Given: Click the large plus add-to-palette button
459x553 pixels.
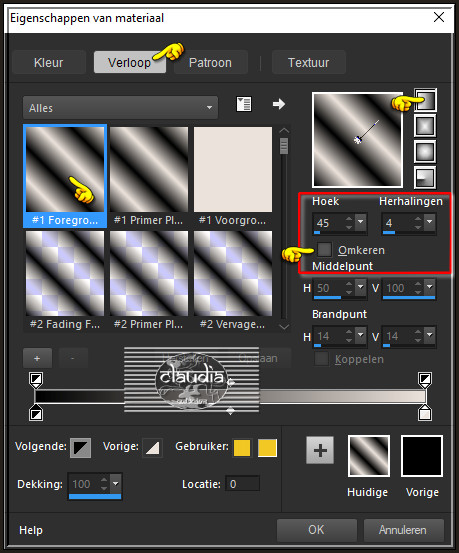Looking at the screenshot, I should tap(320, 450).
